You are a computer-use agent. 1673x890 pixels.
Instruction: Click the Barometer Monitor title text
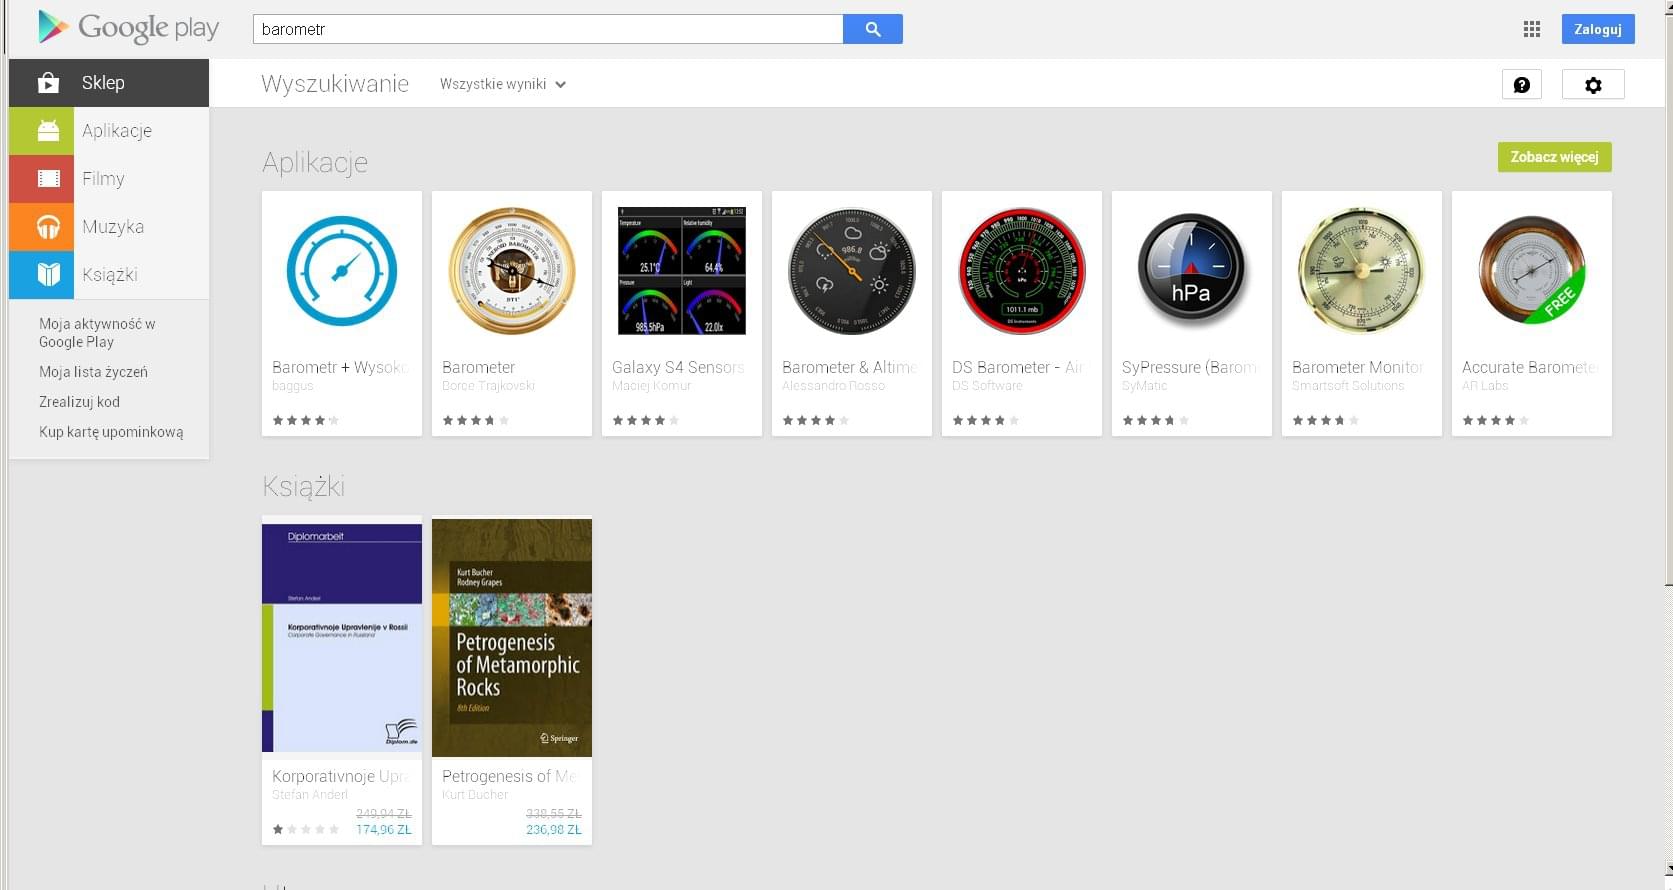(1357, 368)
